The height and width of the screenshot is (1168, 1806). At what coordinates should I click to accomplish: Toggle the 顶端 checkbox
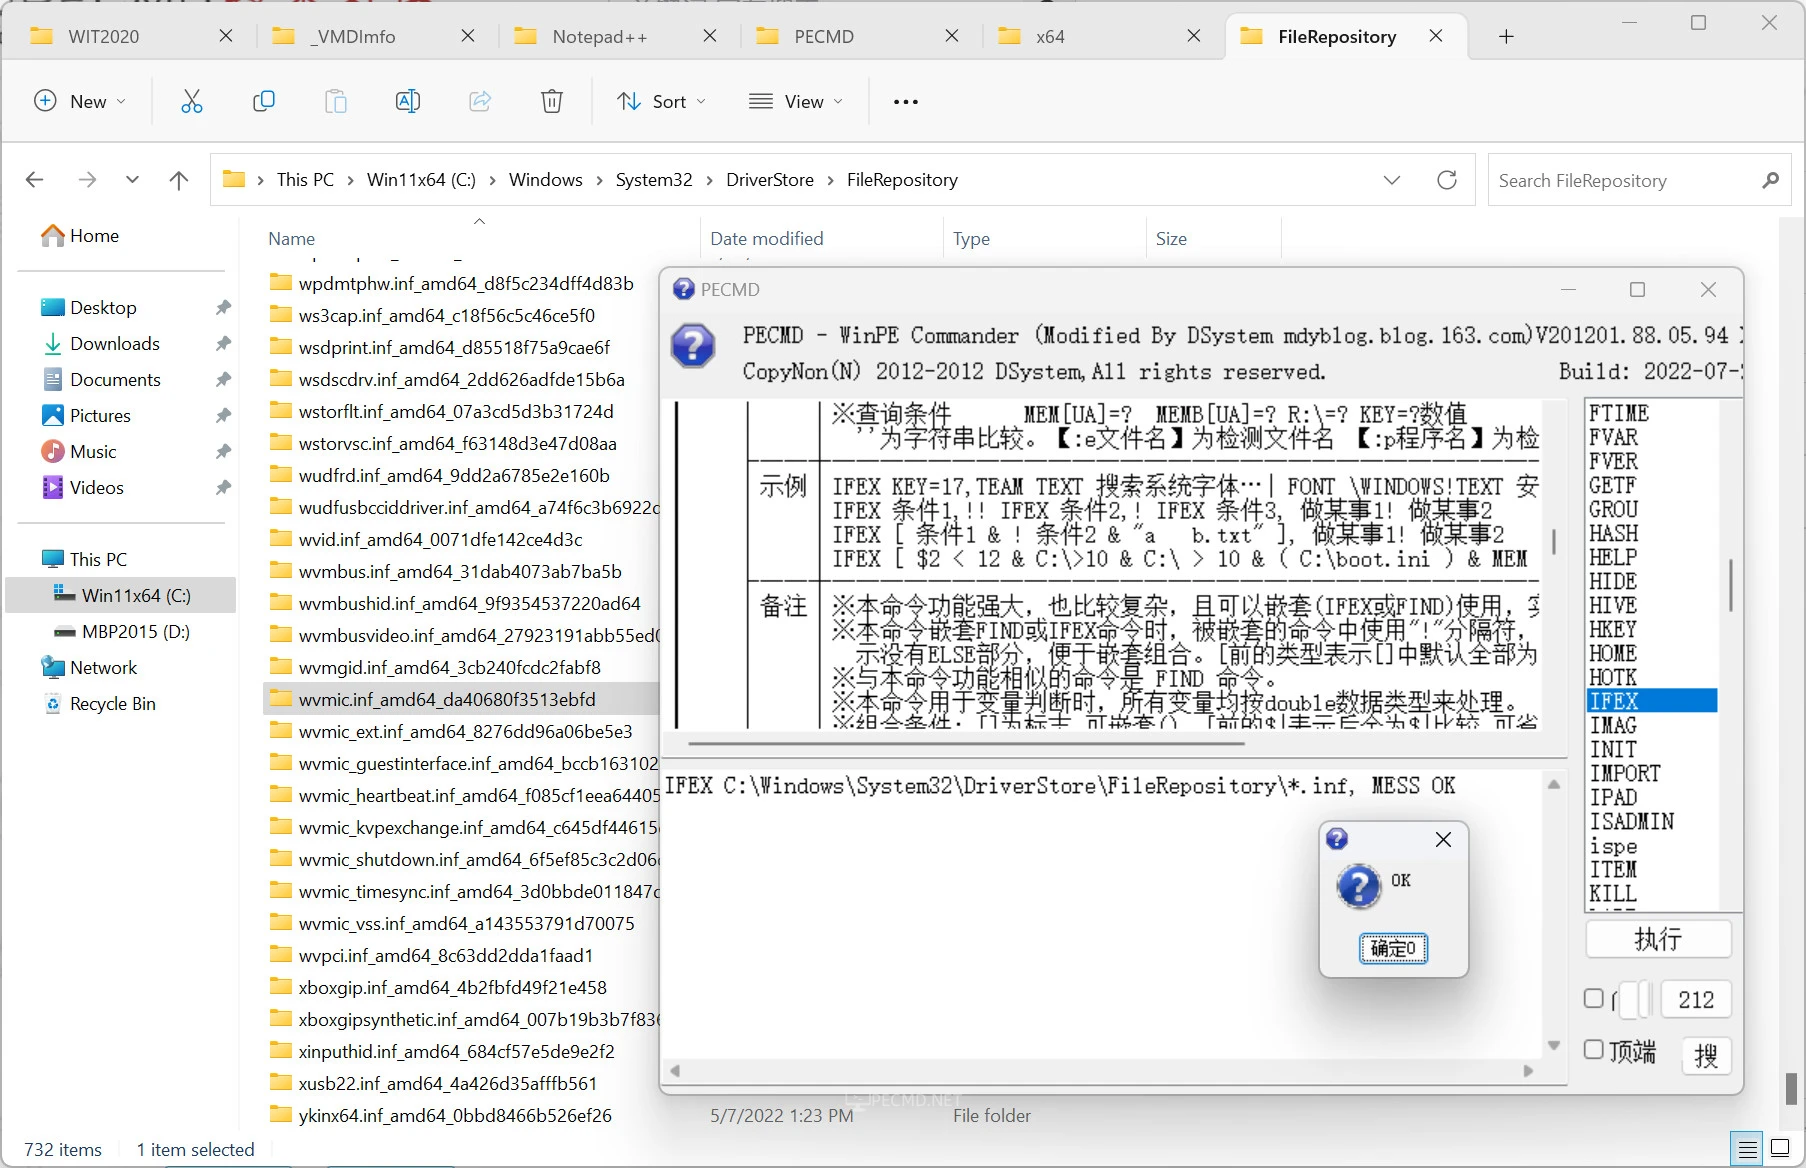click(x=1594, y=1049)
